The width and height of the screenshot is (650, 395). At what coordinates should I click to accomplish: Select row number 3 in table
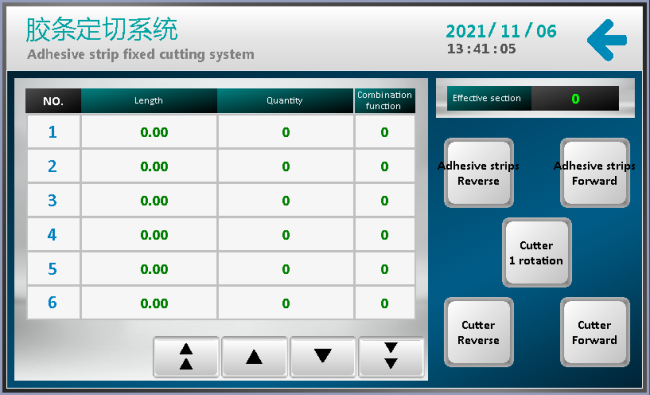[53, 201]
